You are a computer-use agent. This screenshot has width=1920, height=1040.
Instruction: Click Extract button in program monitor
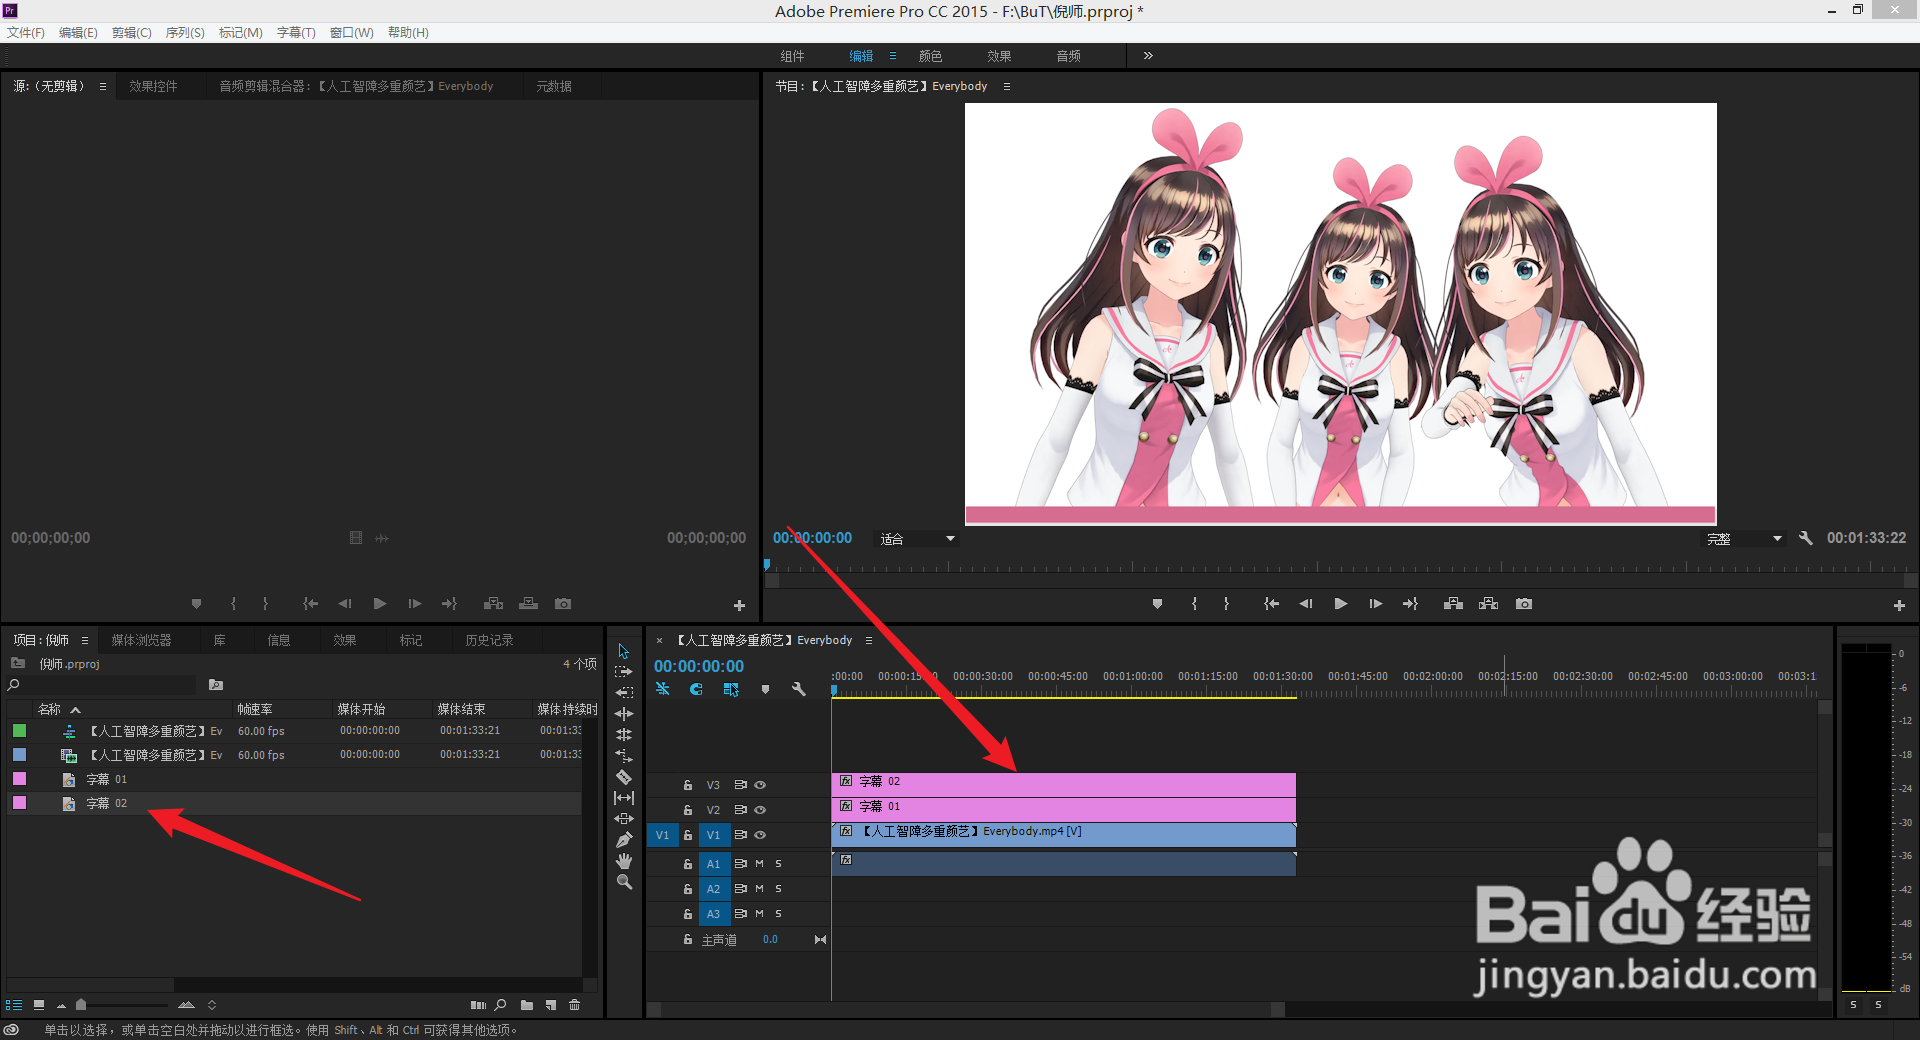coord(1489,604)
